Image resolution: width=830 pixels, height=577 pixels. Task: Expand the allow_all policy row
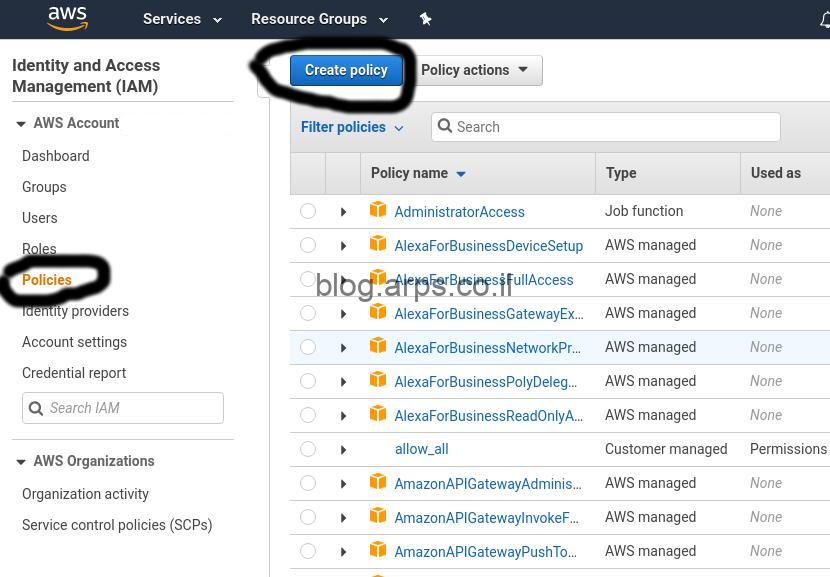344,450
